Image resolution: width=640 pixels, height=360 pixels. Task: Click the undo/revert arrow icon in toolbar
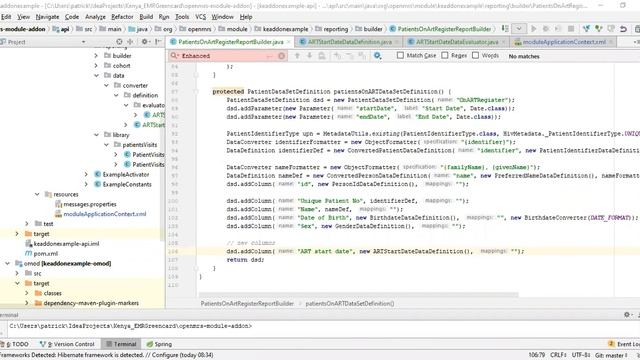[623, 29]
